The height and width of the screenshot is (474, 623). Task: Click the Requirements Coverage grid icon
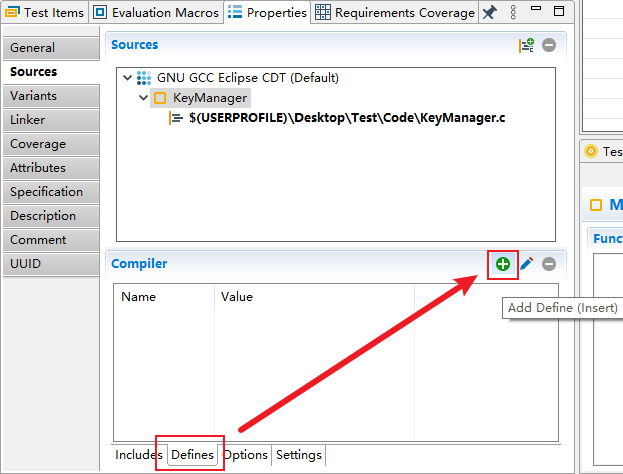point(323,12)
